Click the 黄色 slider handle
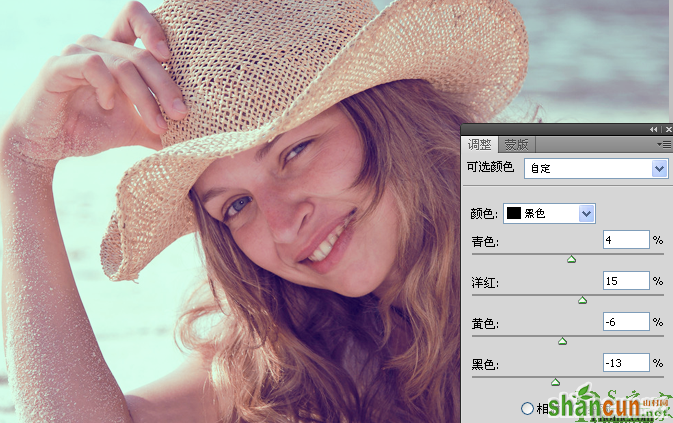Screen dimensions: 673x423 click(562, 341)
